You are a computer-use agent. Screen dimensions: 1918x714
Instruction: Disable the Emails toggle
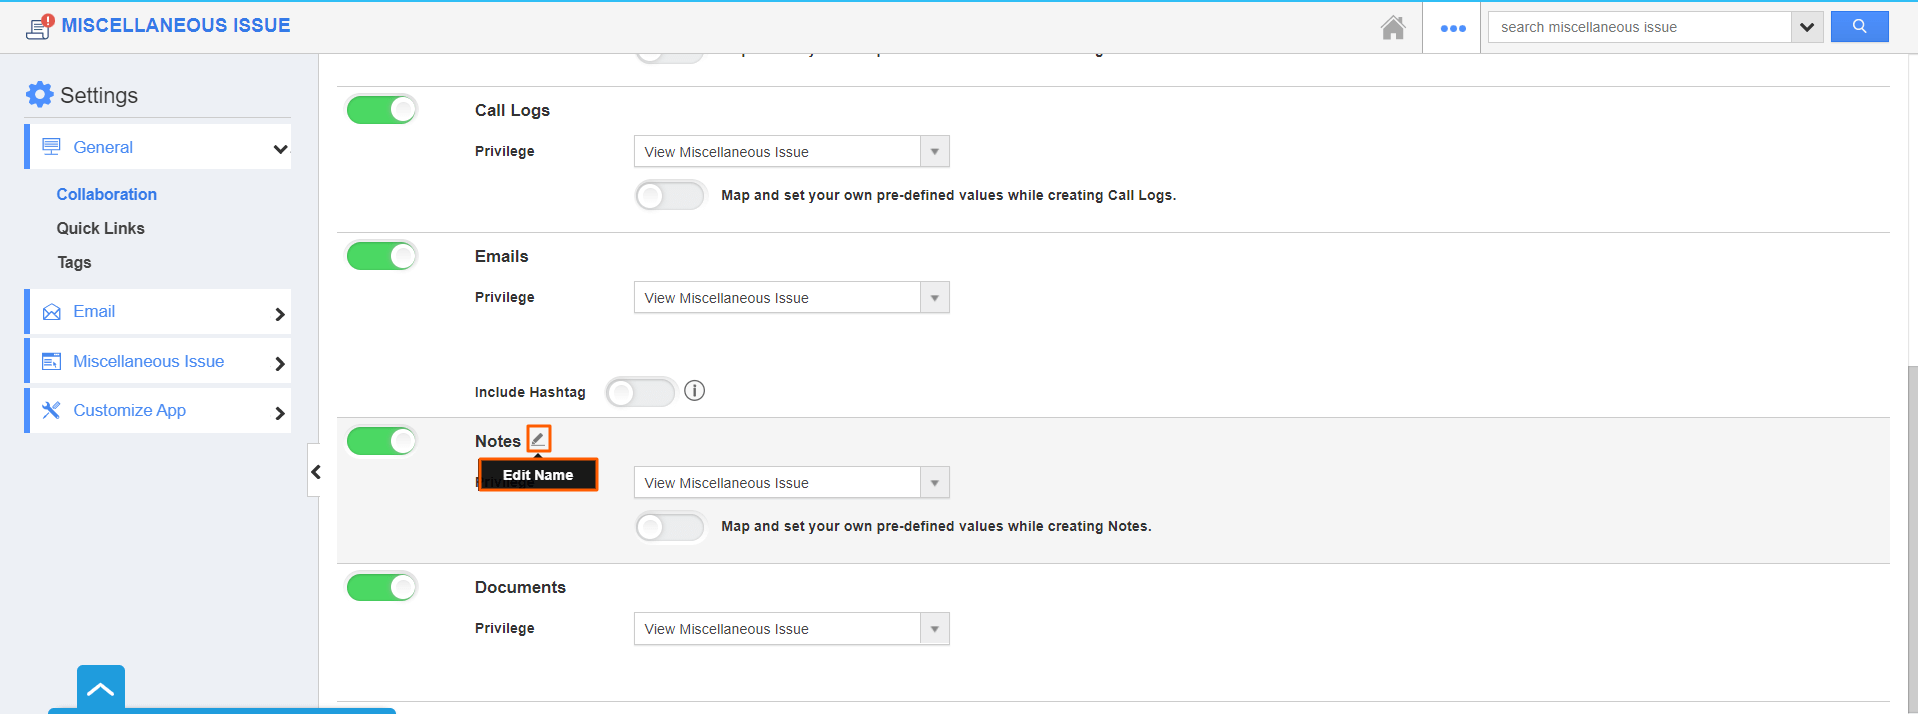(382, 256)
